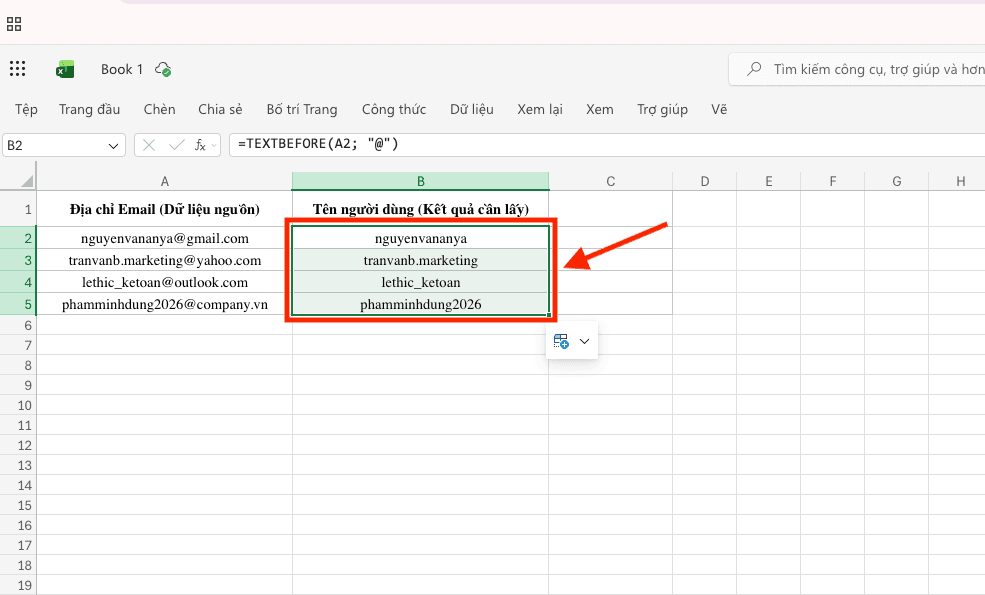
Task: Select result cell tranvanb.marketing
Action: click(x=420, y=260)
